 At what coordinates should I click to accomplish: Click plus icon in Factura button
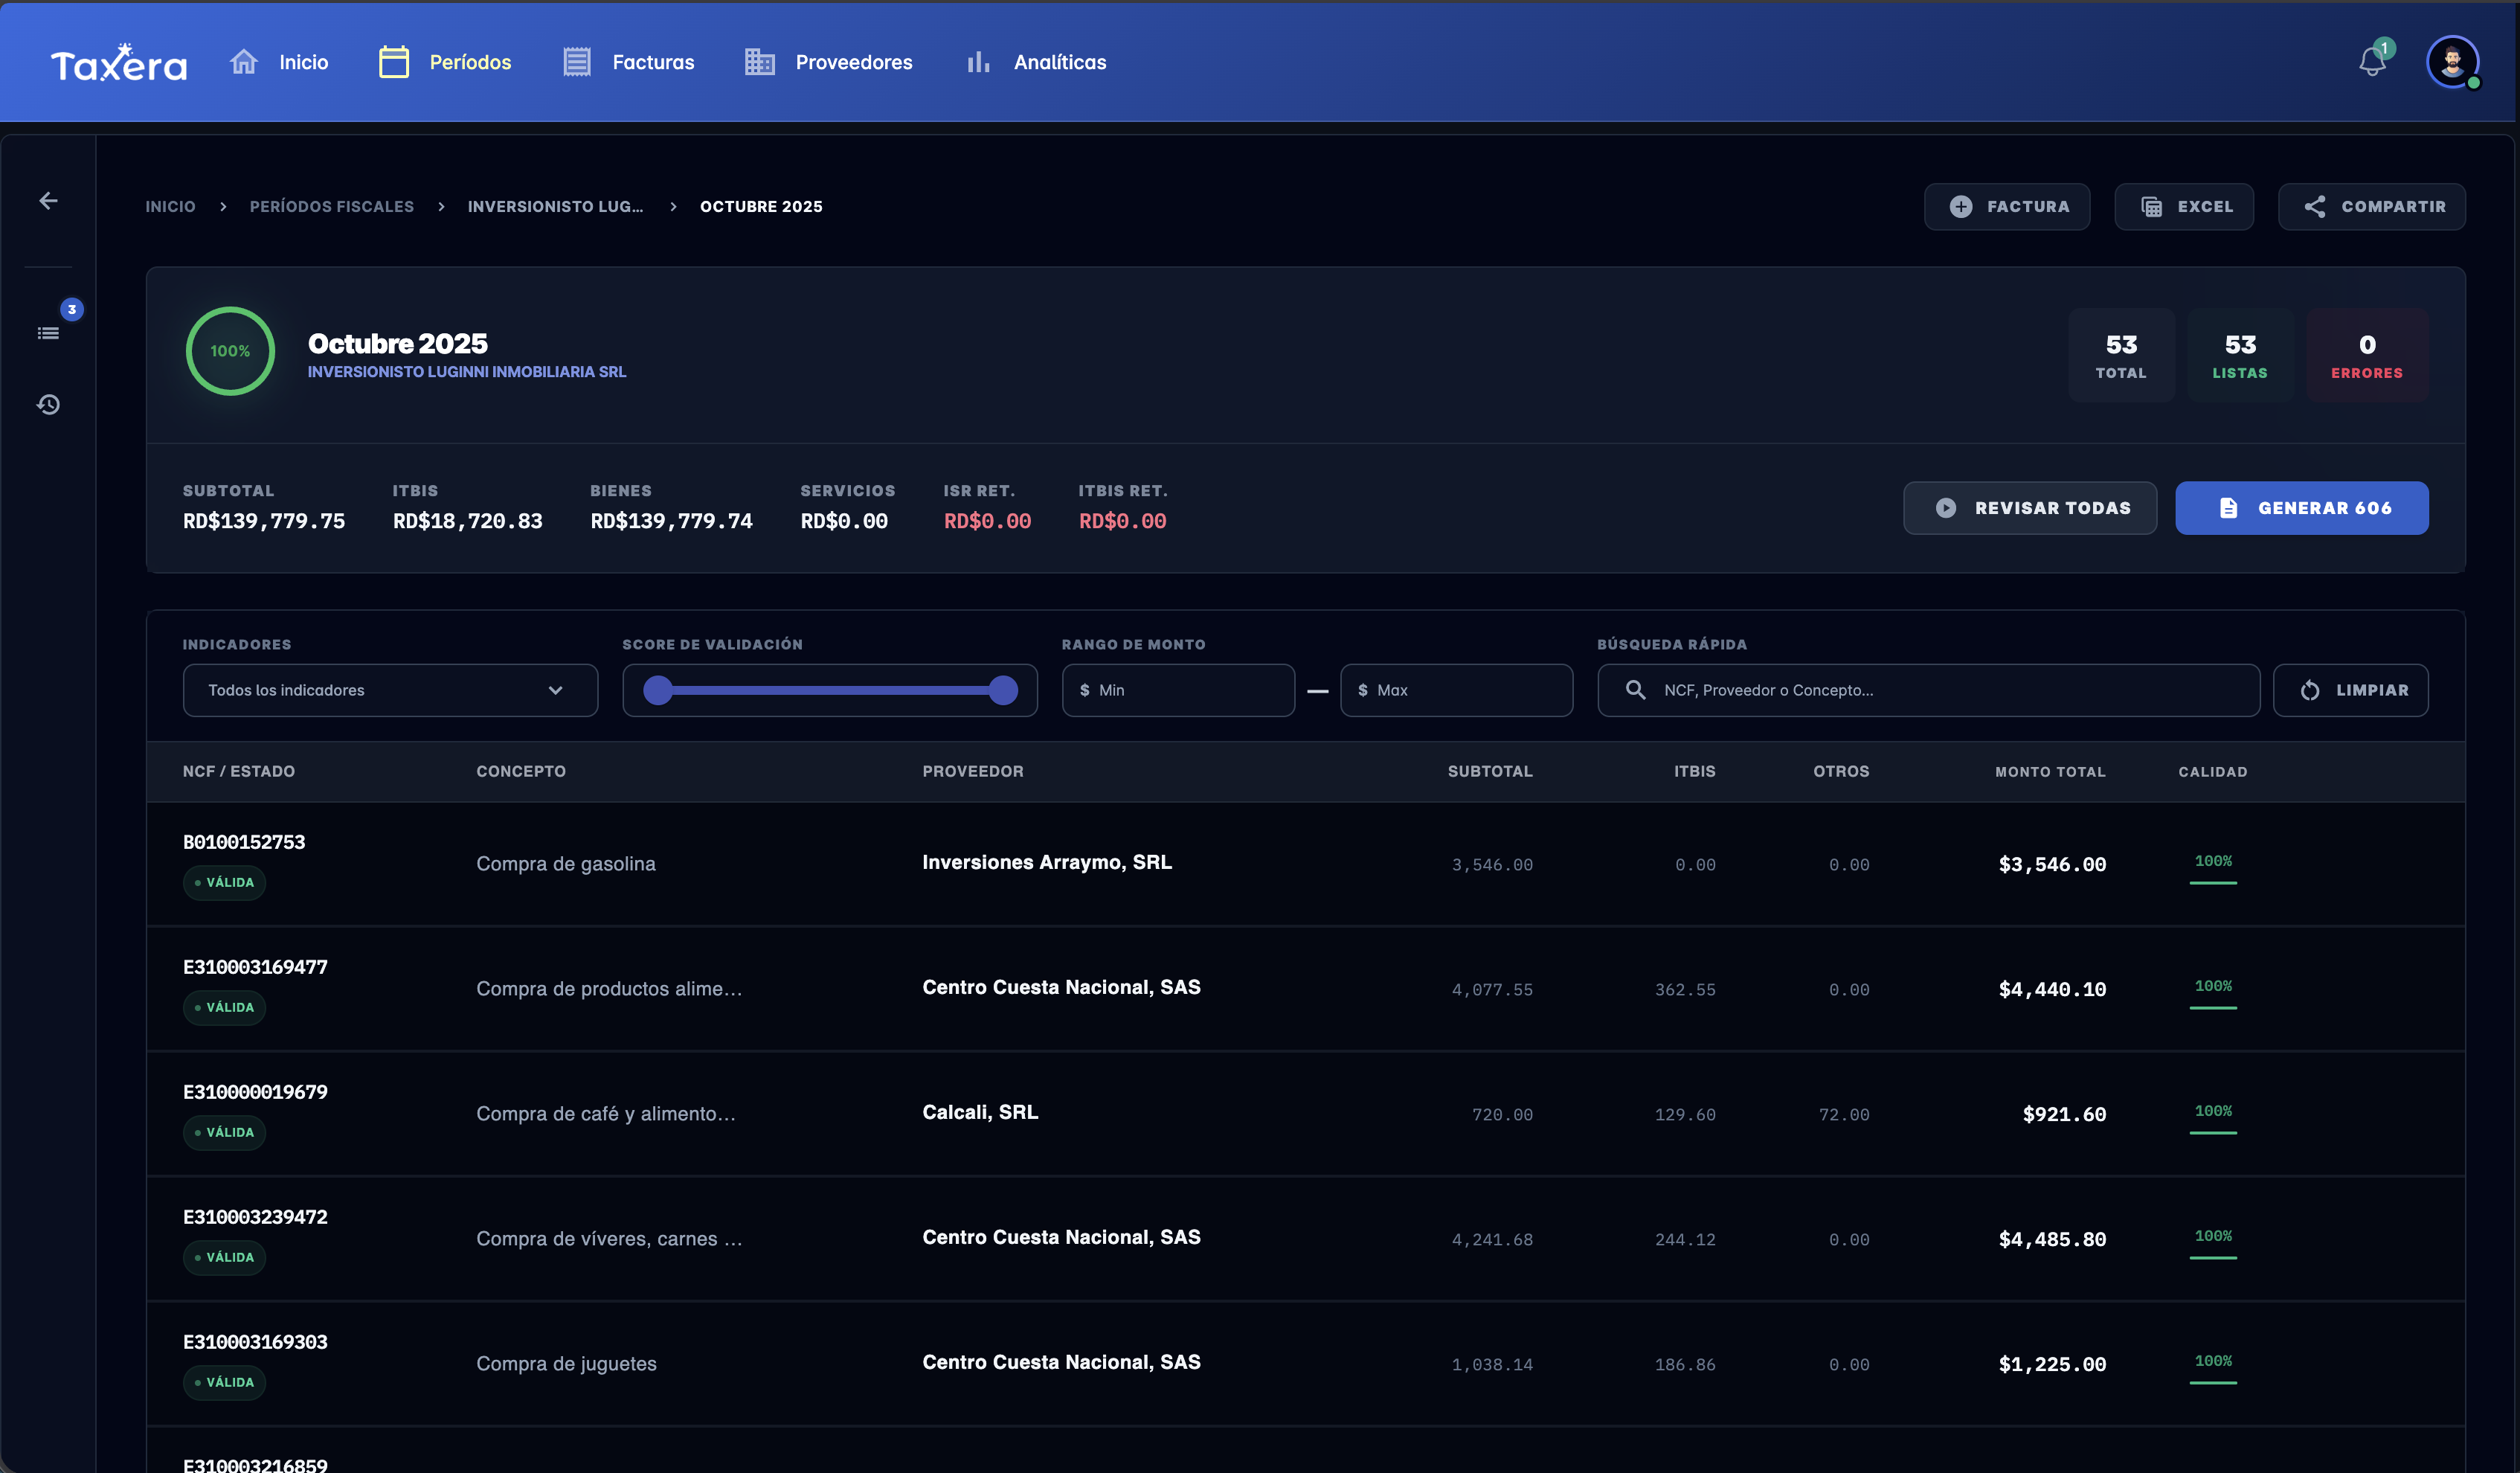[x=1961, y=206]
